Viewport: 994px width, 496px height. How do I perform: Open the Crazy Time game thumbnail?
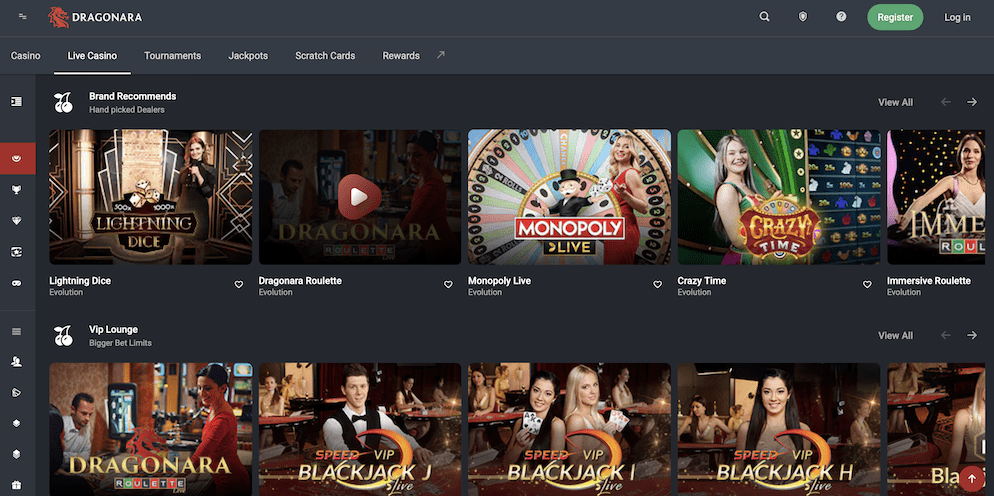(778, 197)
